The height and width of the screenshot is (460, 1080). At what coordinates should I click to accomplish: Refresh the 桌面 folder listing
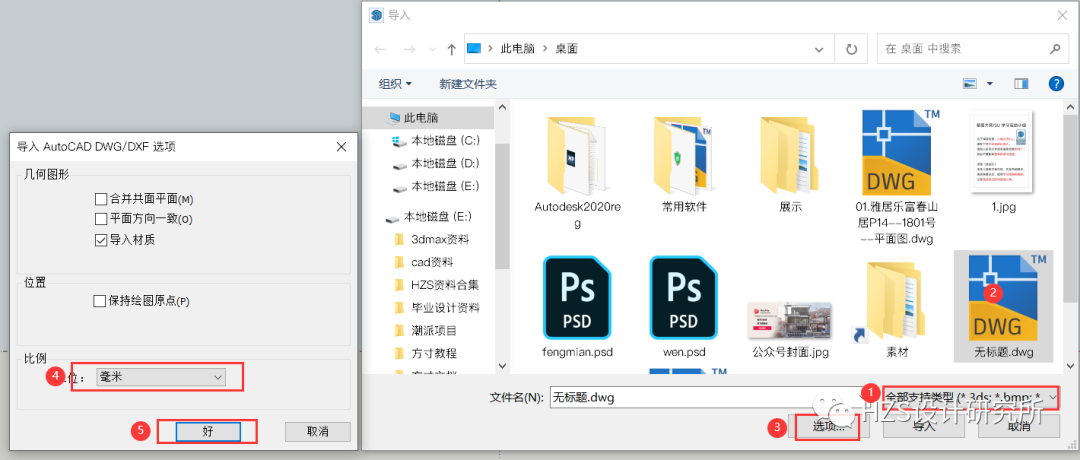click(x=851, y=49)
